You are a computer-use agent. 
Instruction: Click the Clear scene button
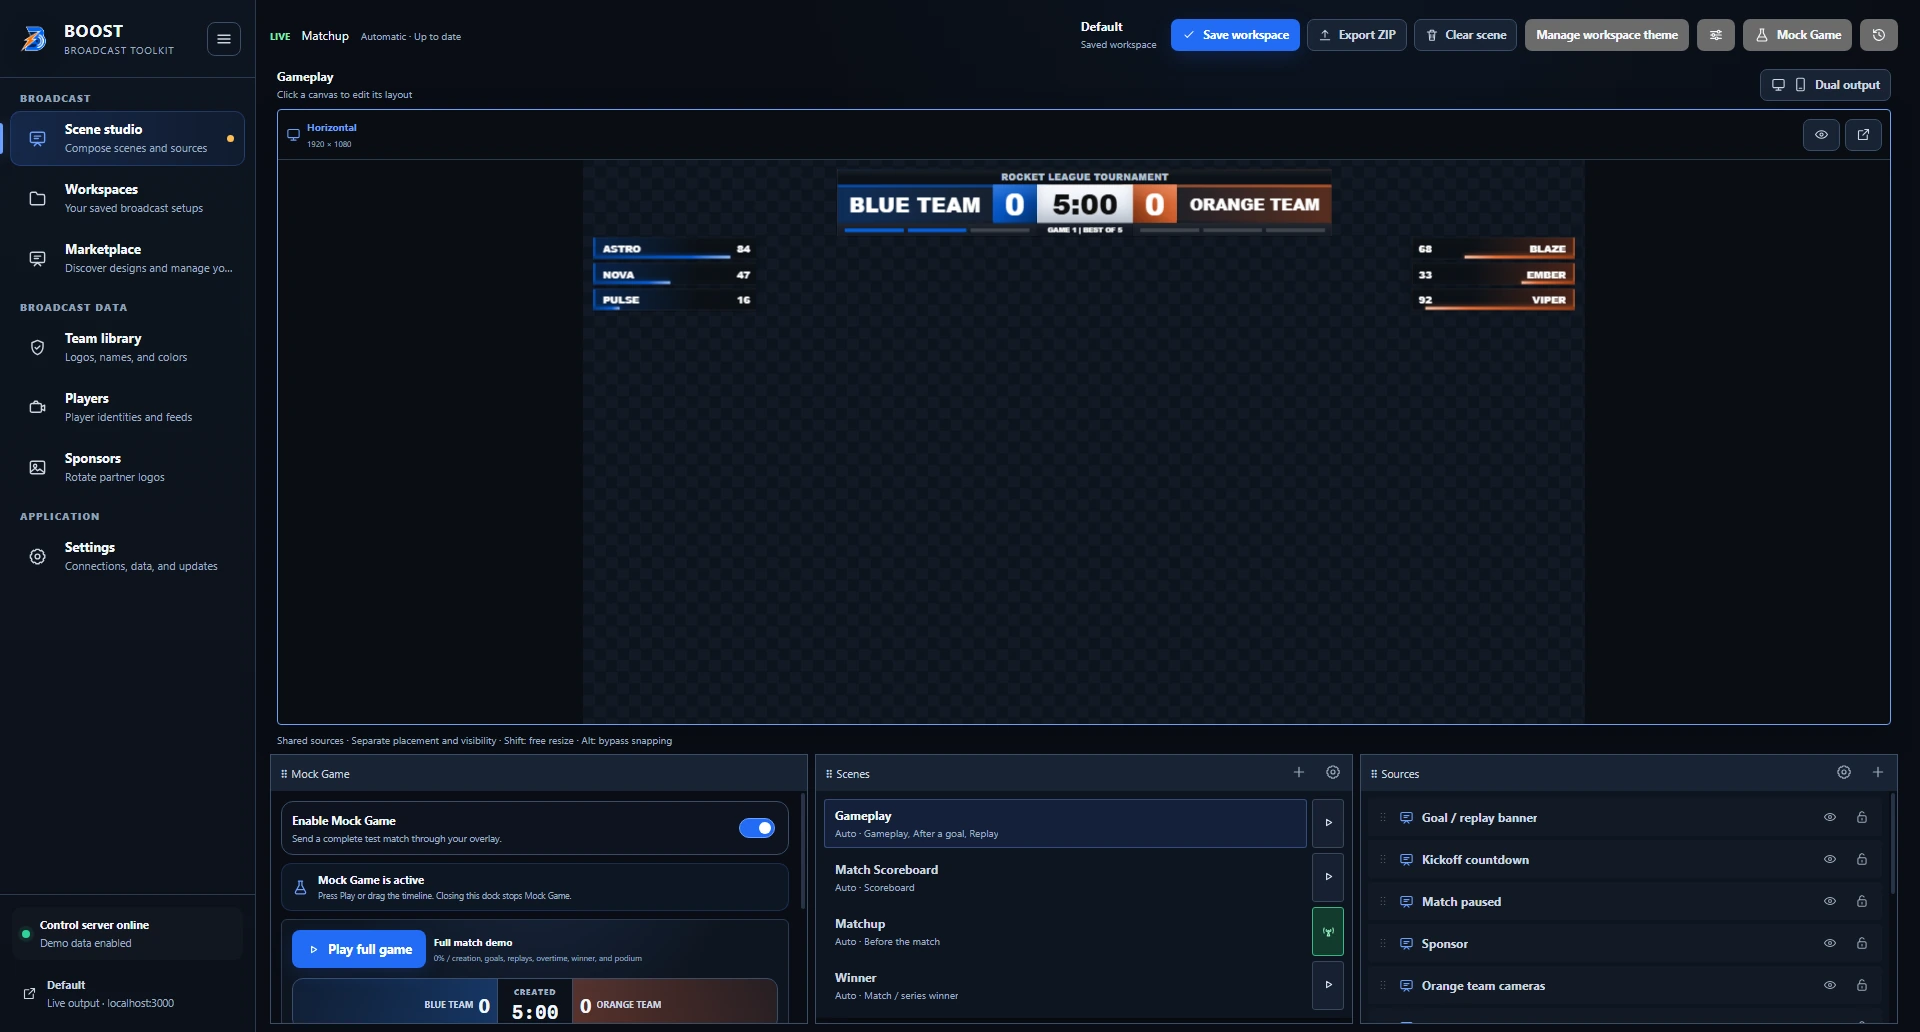click(x=1465, y=35)
